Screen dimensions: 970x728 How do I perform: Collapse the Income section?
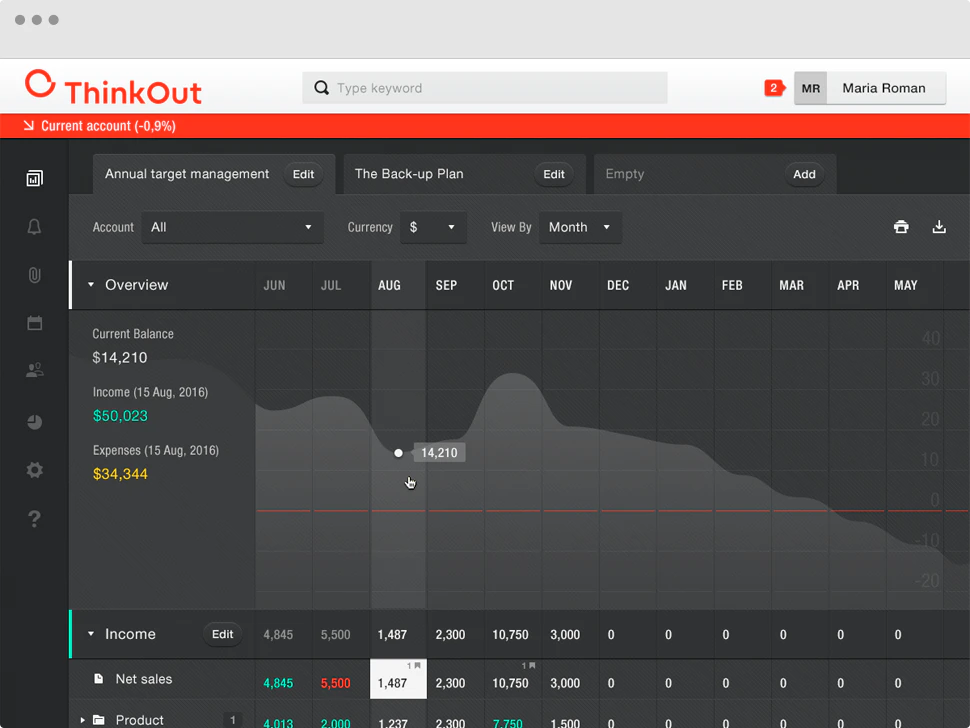pos(91,633)
